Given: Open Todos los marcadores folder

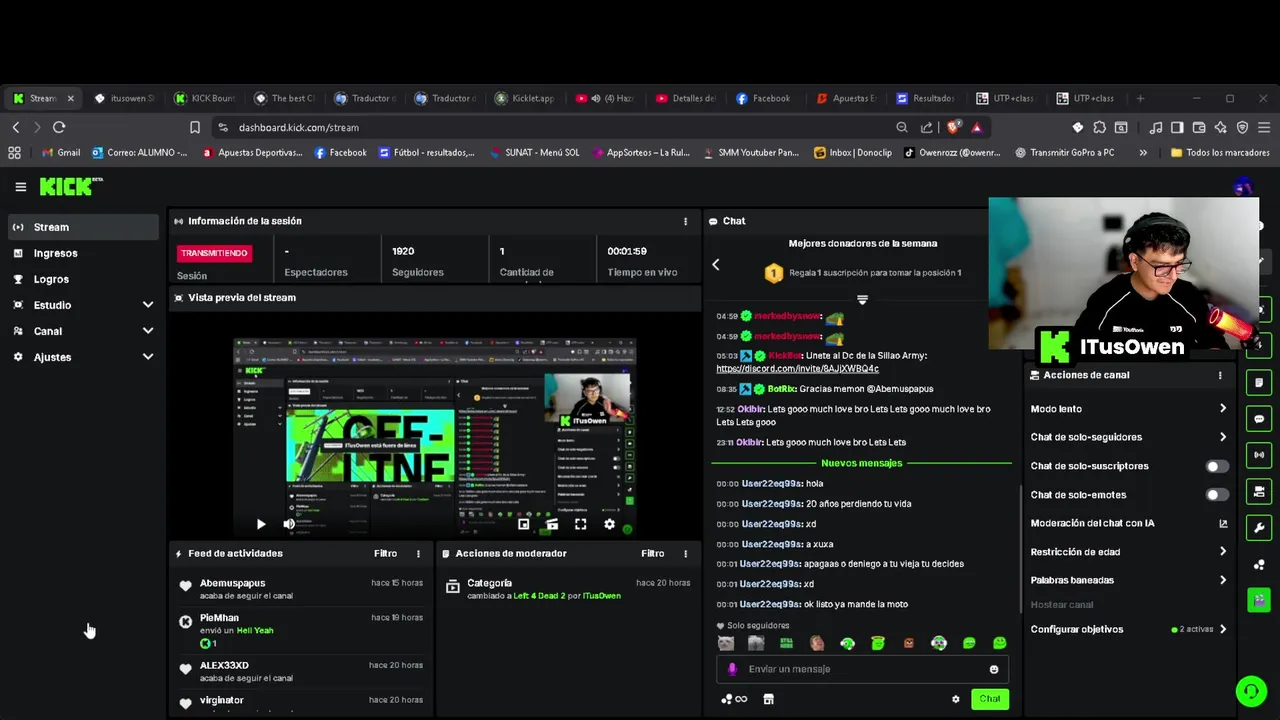Looking at the screenshot, I should coord(1219,153).
